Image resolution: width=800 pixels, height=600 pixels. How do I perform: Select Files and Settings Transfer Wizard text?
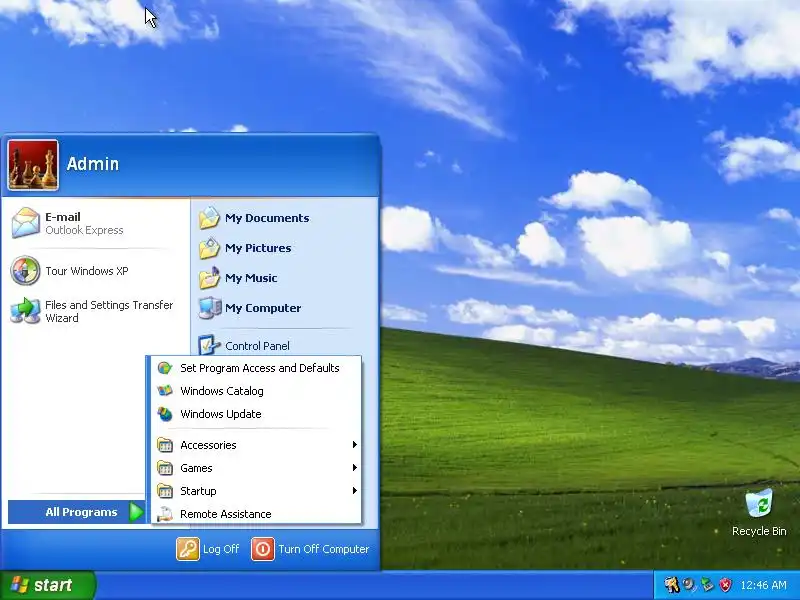point(109,311)
